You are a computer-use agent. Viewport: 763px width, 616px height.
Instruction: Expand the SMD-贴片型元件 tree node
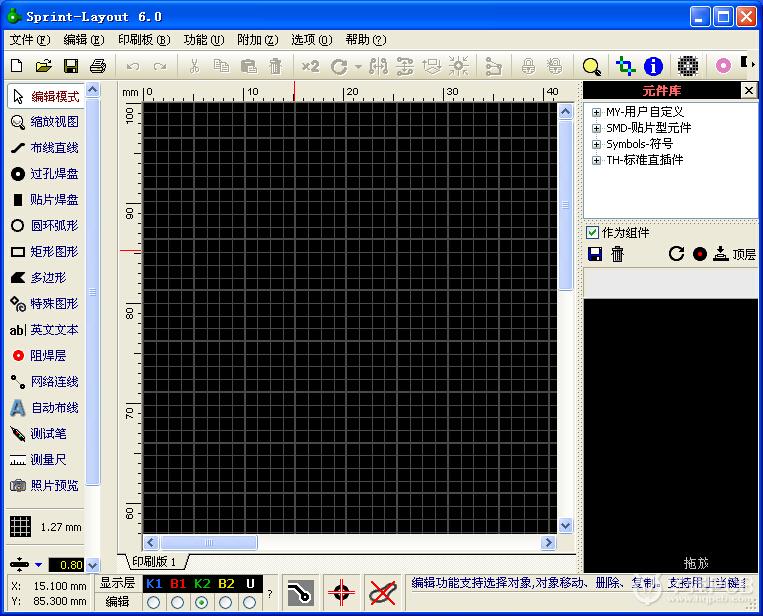pyautogui.click(x=597, y=128)
